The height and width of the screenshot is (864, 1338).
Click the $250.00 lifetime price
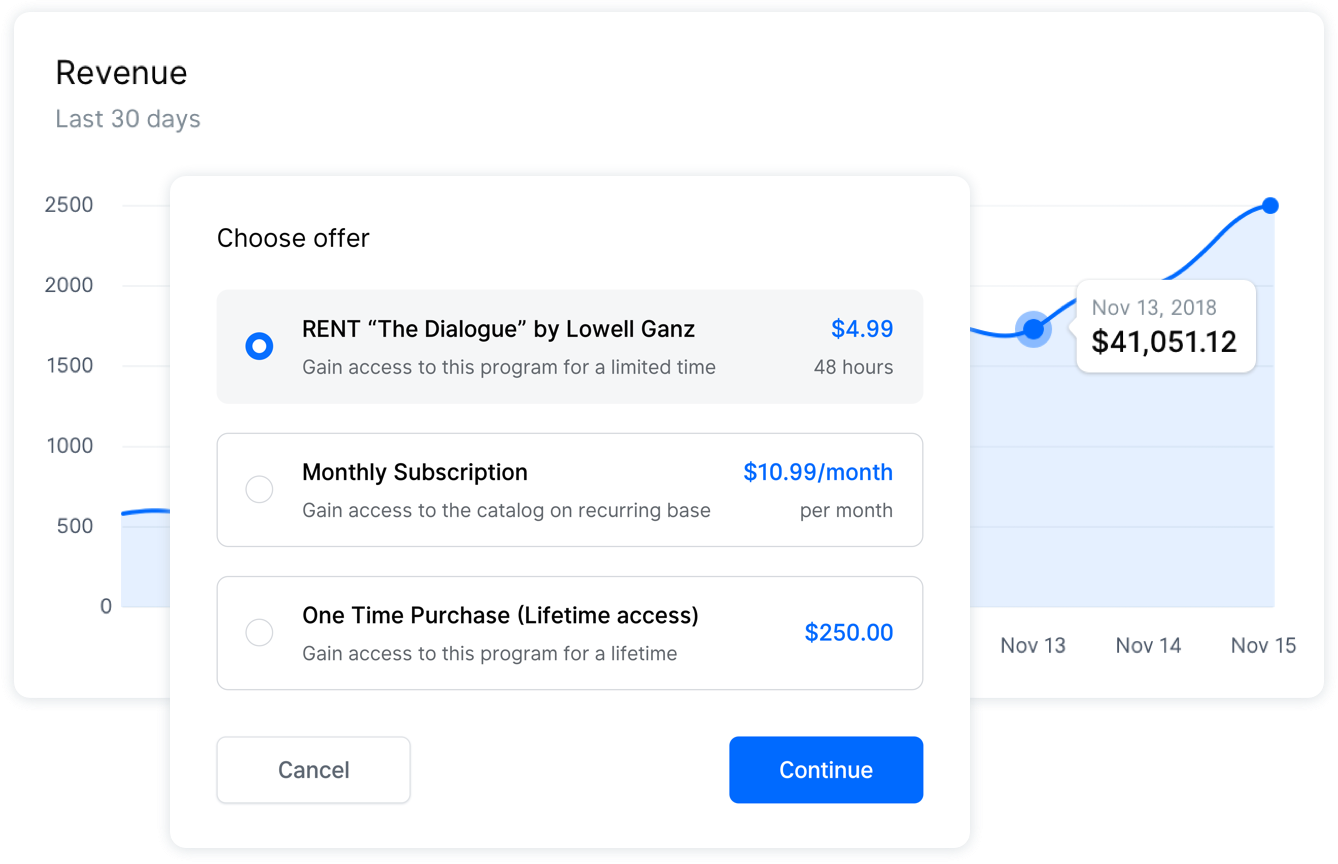pyautogui.click(x=849, y=633)
